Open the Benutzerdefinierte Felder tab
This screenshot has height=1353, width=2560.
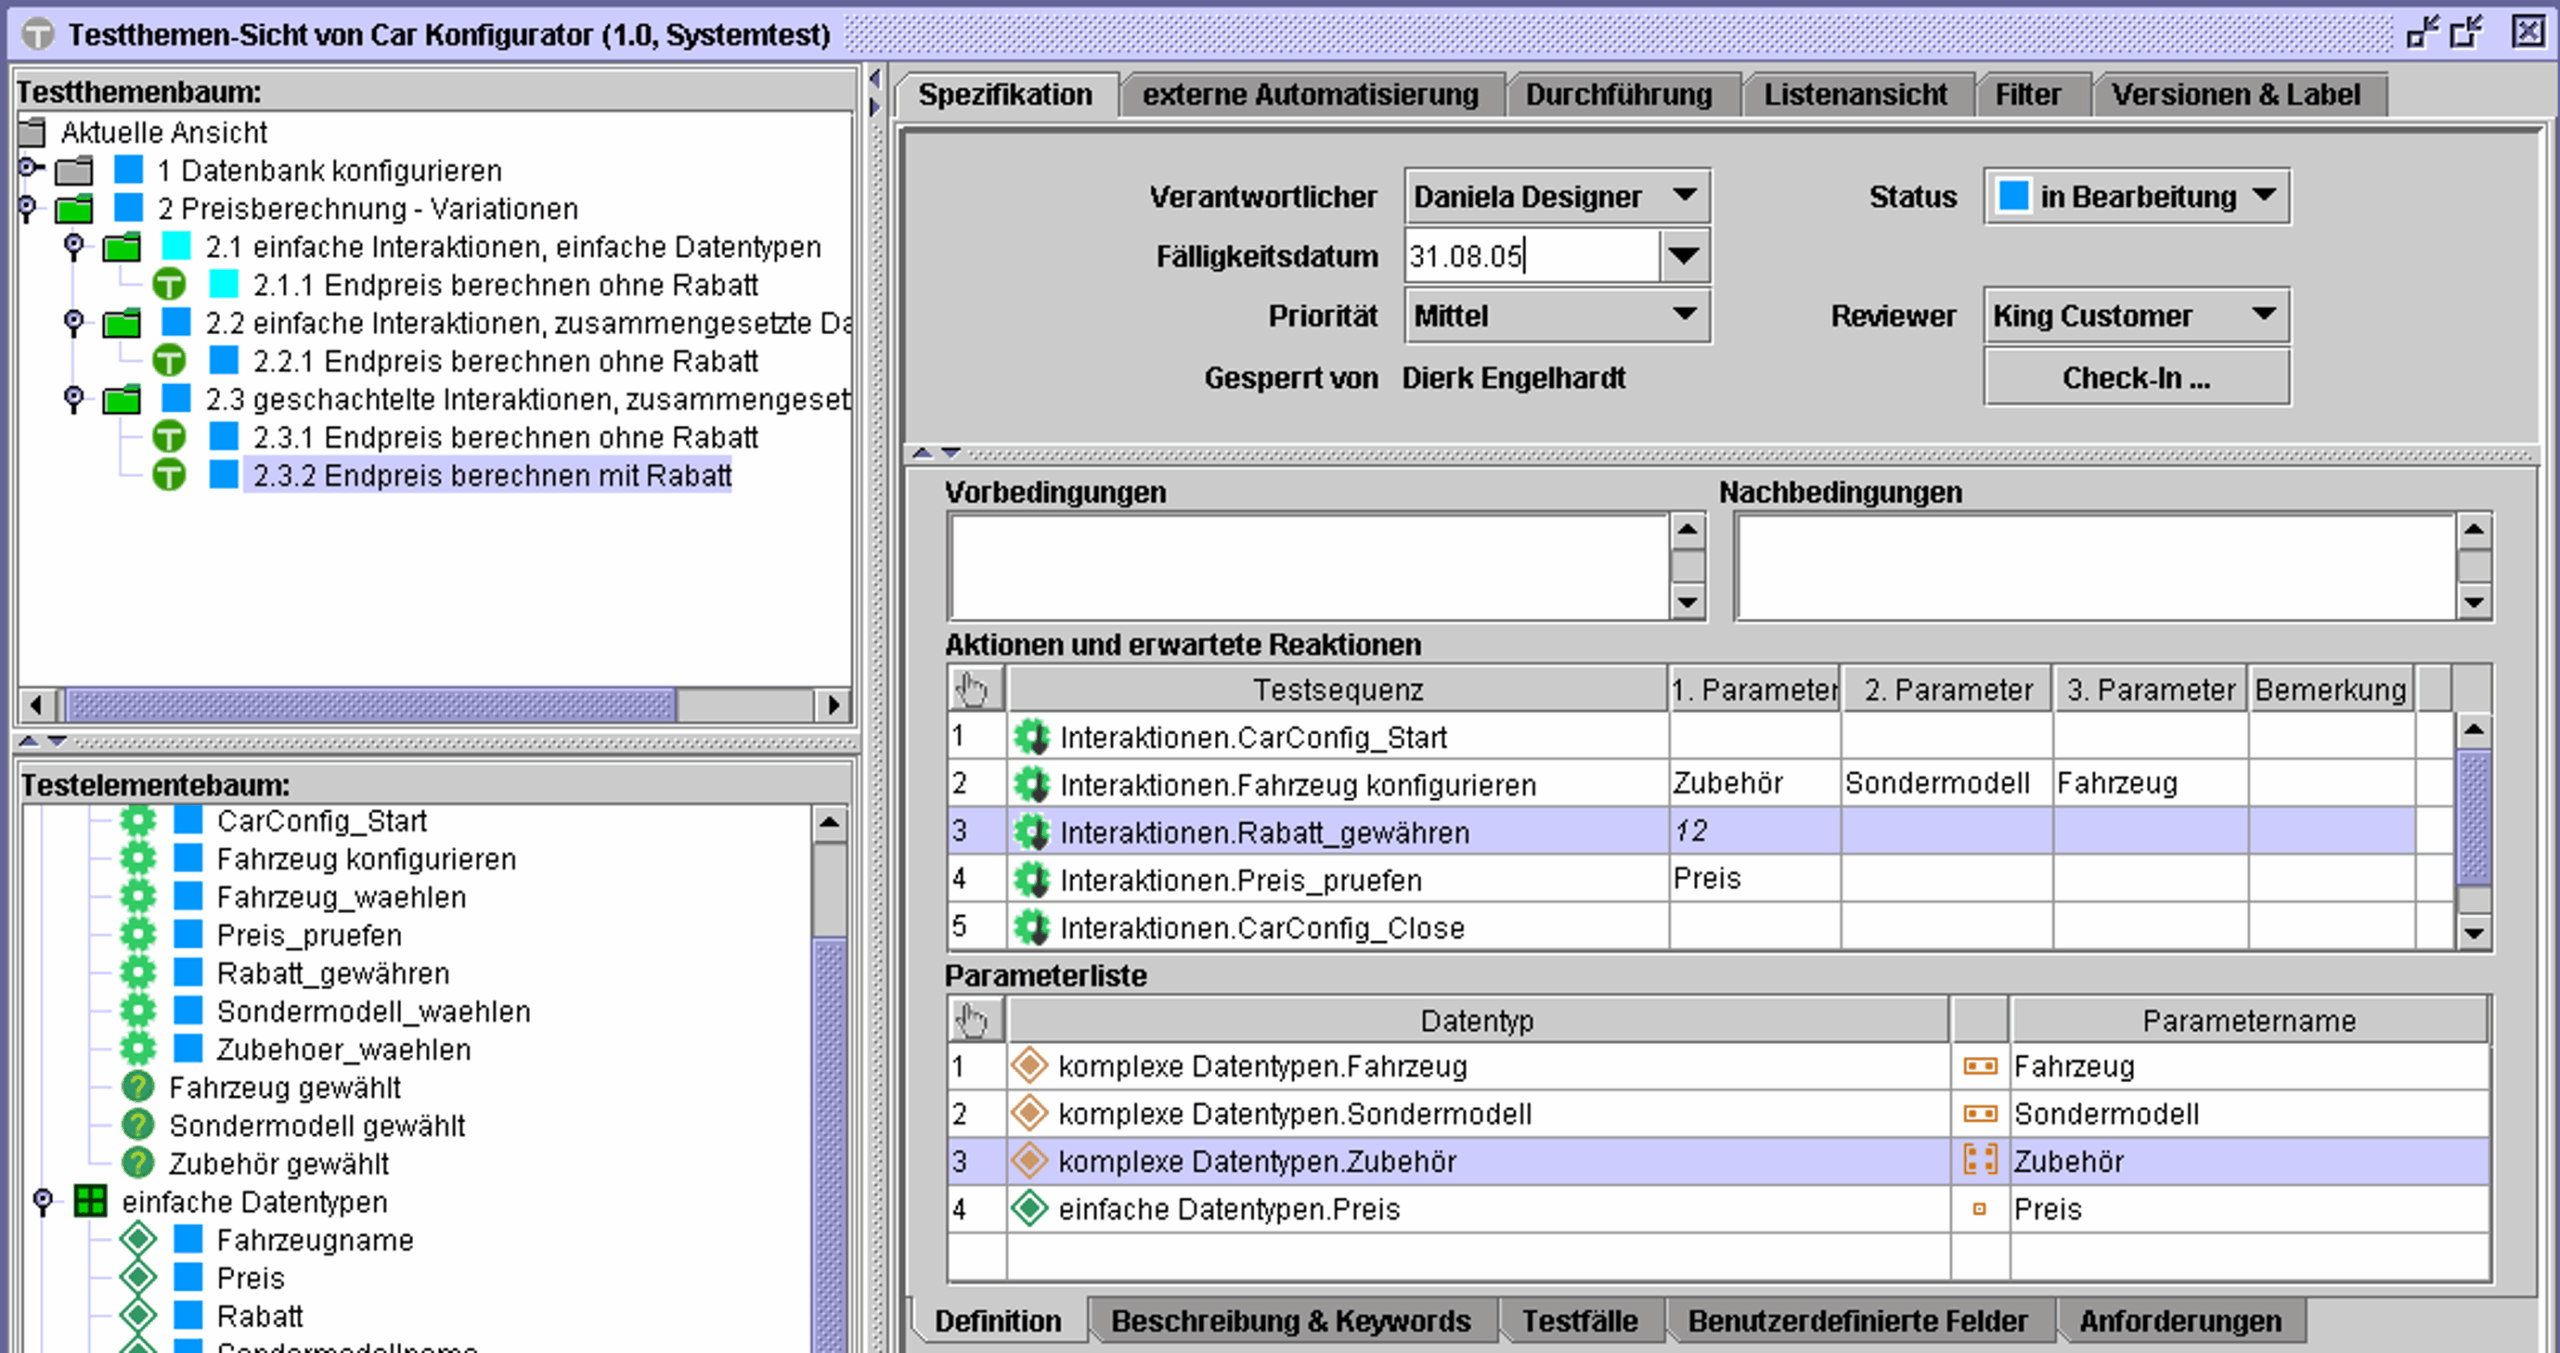click(1858, 1322)
